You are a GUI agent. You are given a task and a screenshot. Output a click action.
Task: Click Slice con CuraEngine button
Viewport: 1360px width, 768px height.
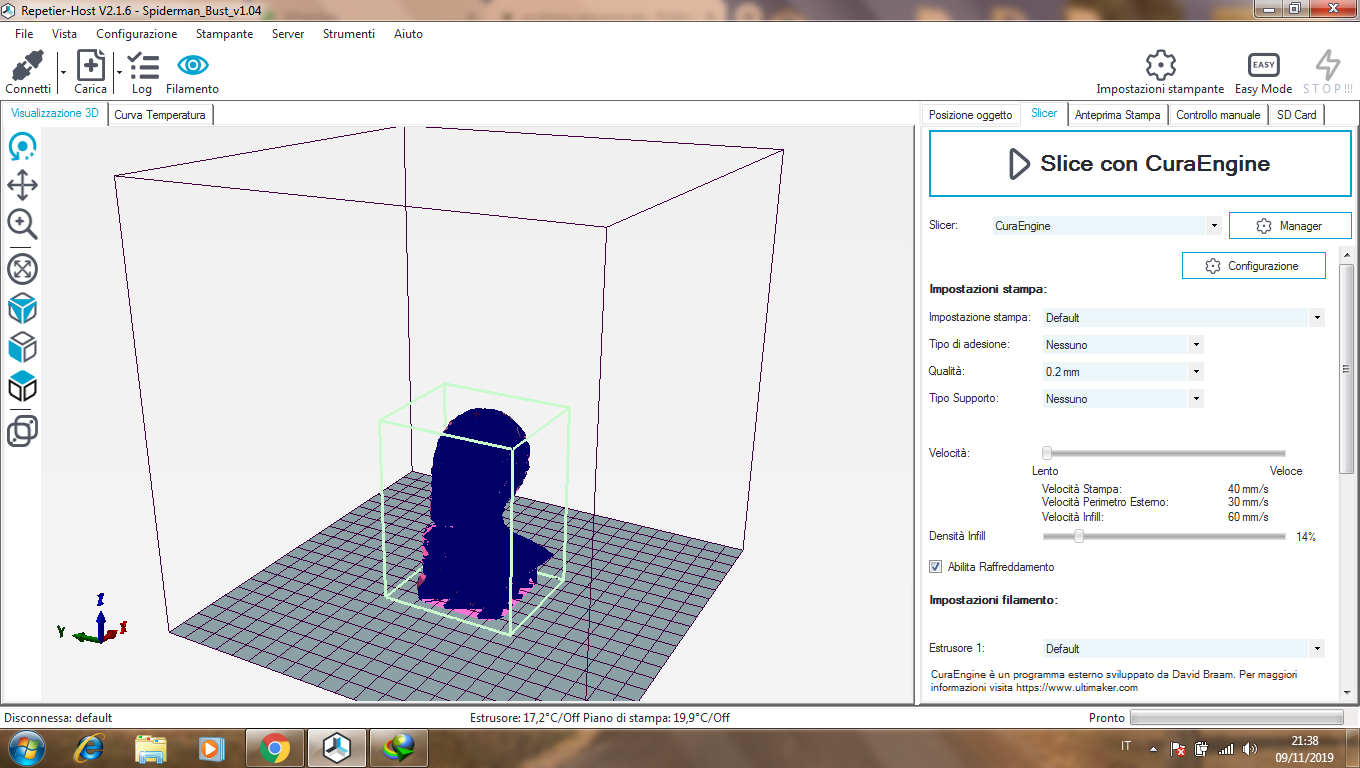coord(1140,164)
